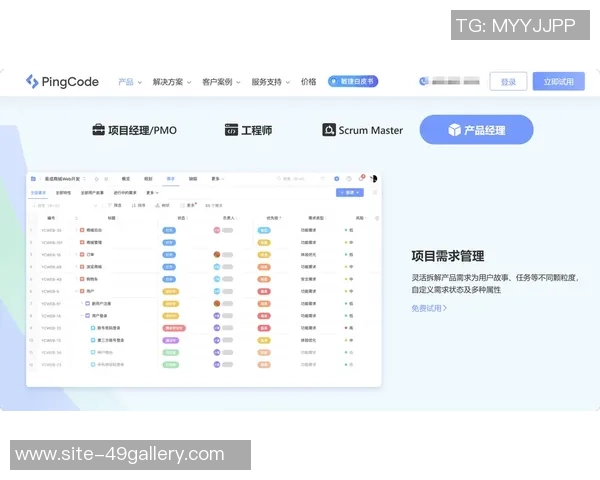
Task: Click the 标题 column header
Action: point(111,218)
